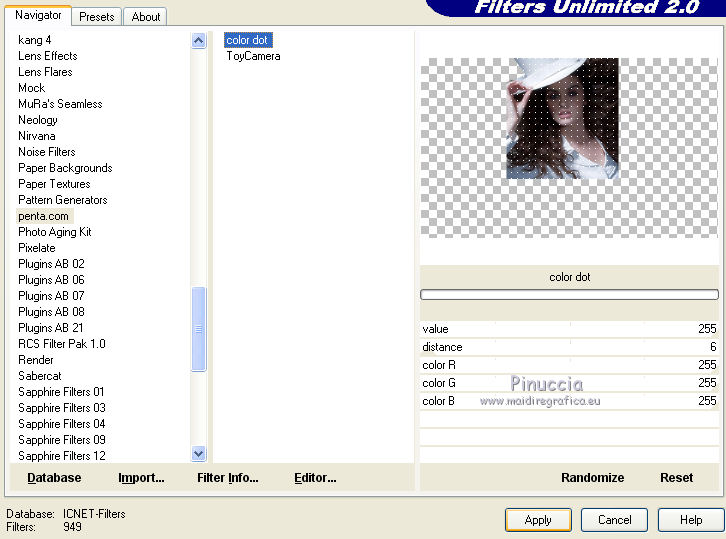The height and width of the screenshot is (539, 726).
Task: Select Plugins AB 21 category
Action: 51,328
